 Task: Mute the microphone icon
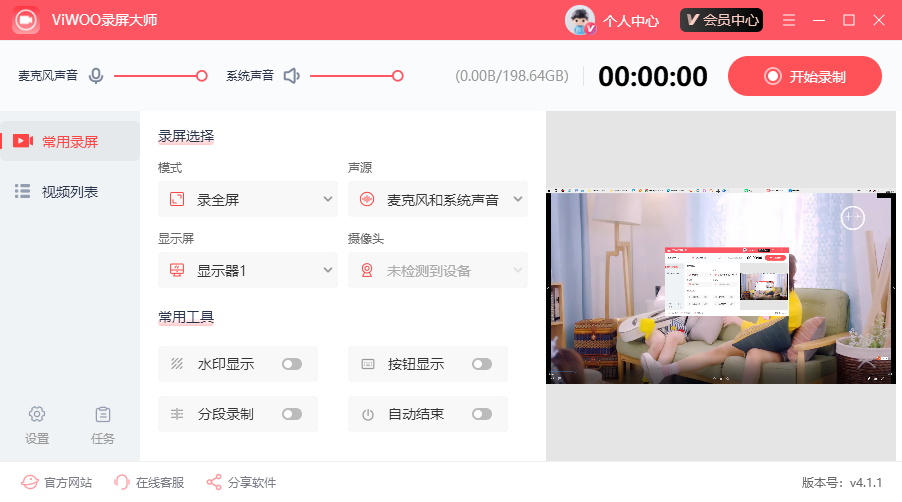point(96,76)
